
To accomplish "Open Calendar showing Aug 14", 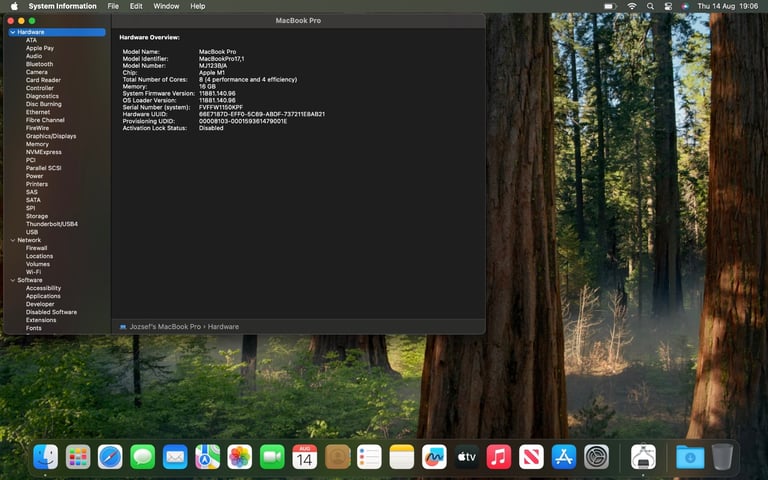I will pyautogui.click(x=304, y=456).
